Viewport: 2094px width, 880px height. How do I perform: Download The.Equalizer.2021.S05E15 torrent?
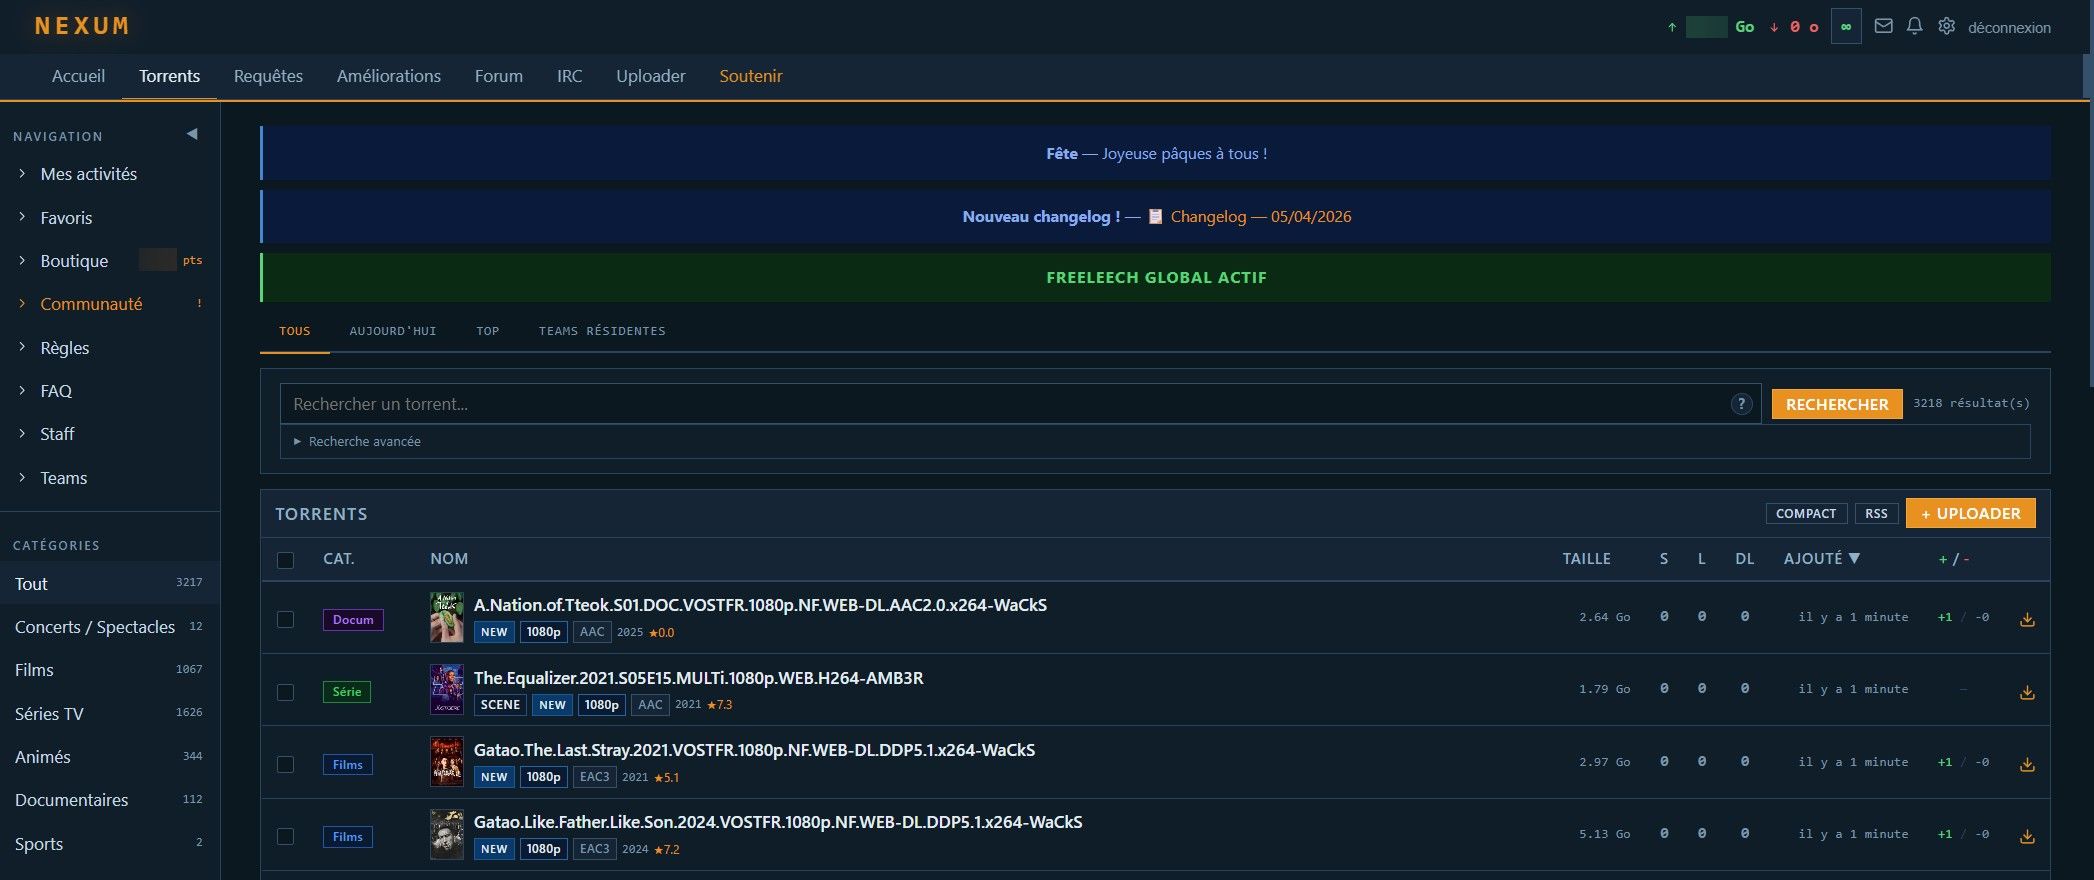[x=2027, y=692]
